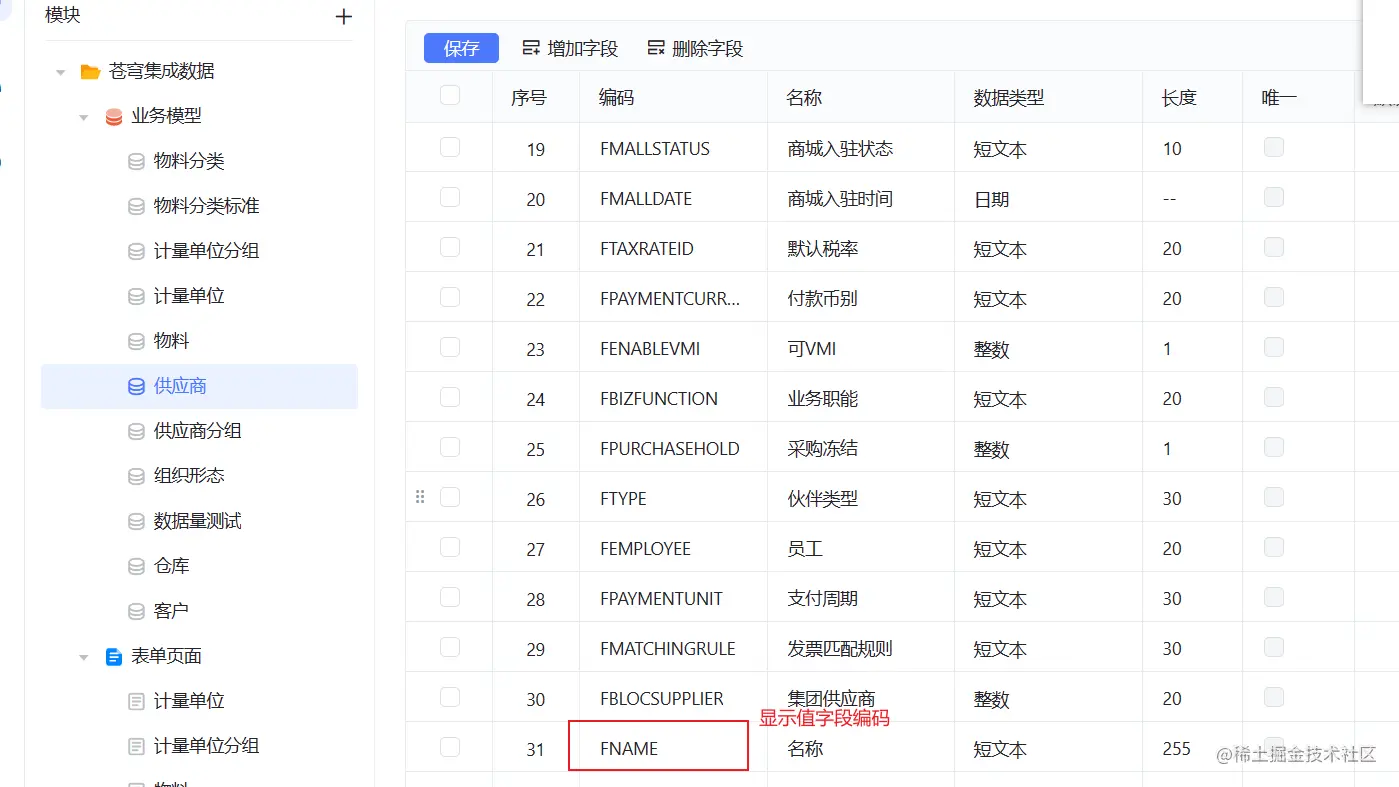Click the plus icon beside 模块
The width and height of the screenshot is (1399, 787).
(344, 16)
